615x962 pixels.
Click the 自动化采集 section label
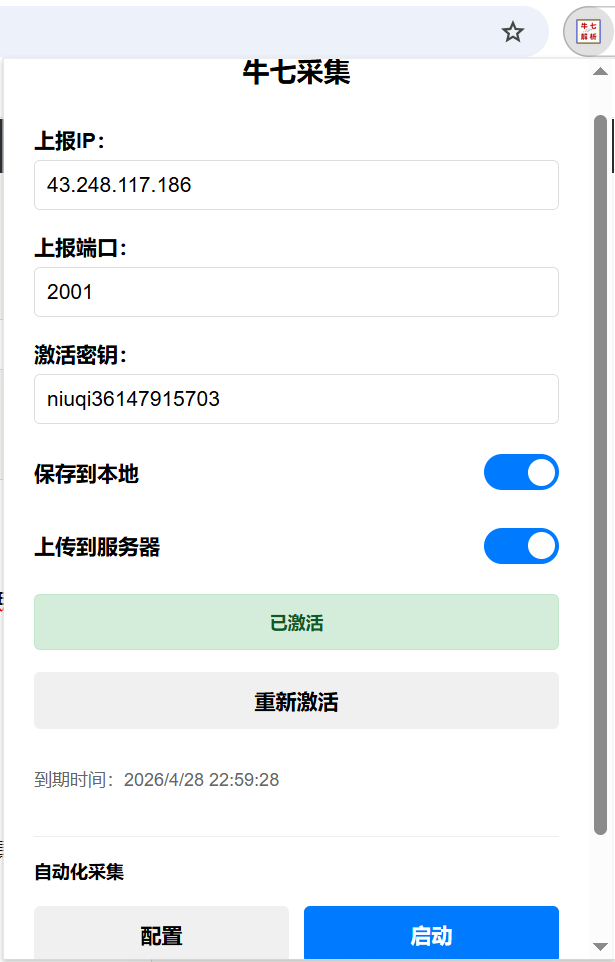click(79, 872)
